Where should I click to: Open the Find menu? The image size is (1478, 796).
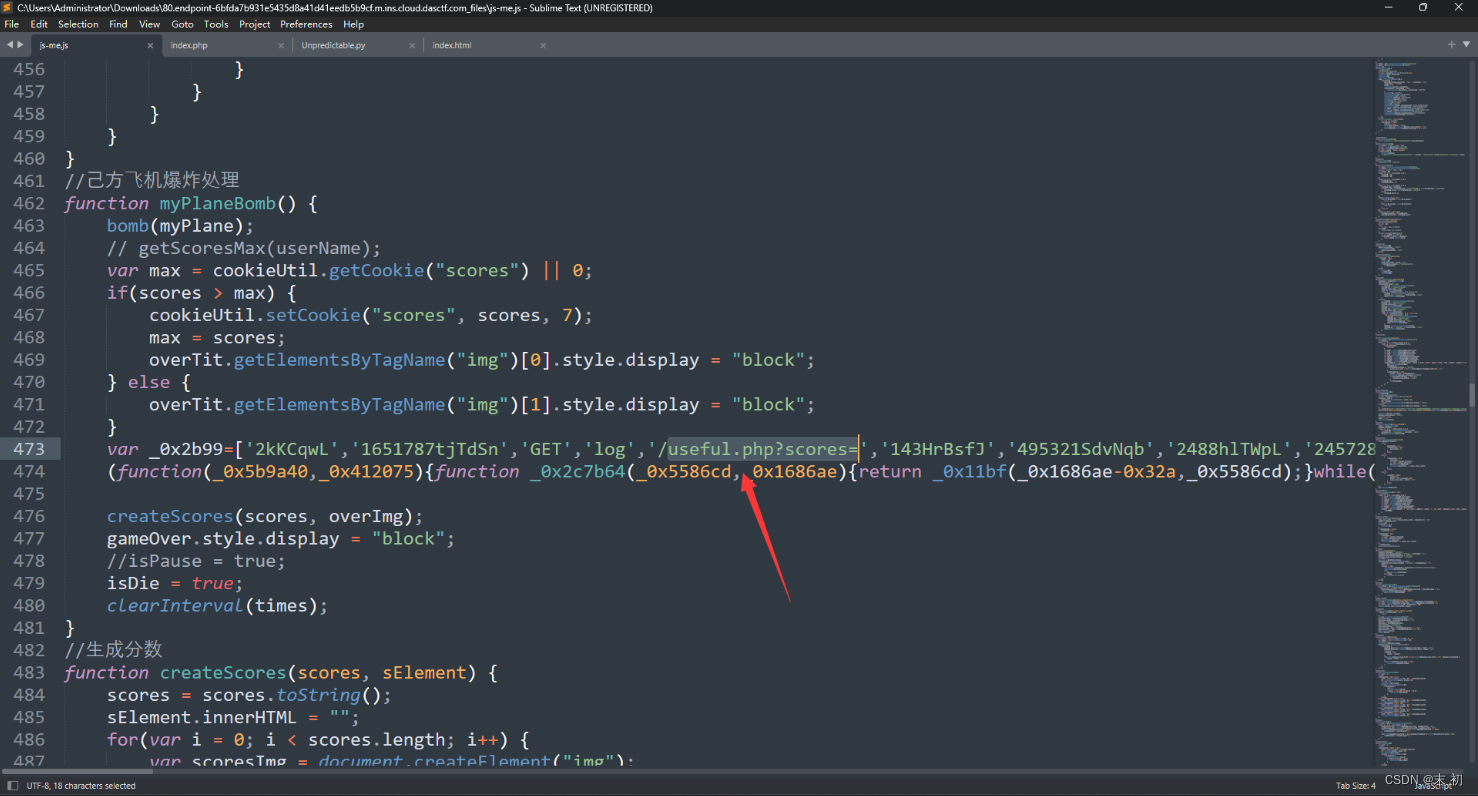(x=118, y=24)
